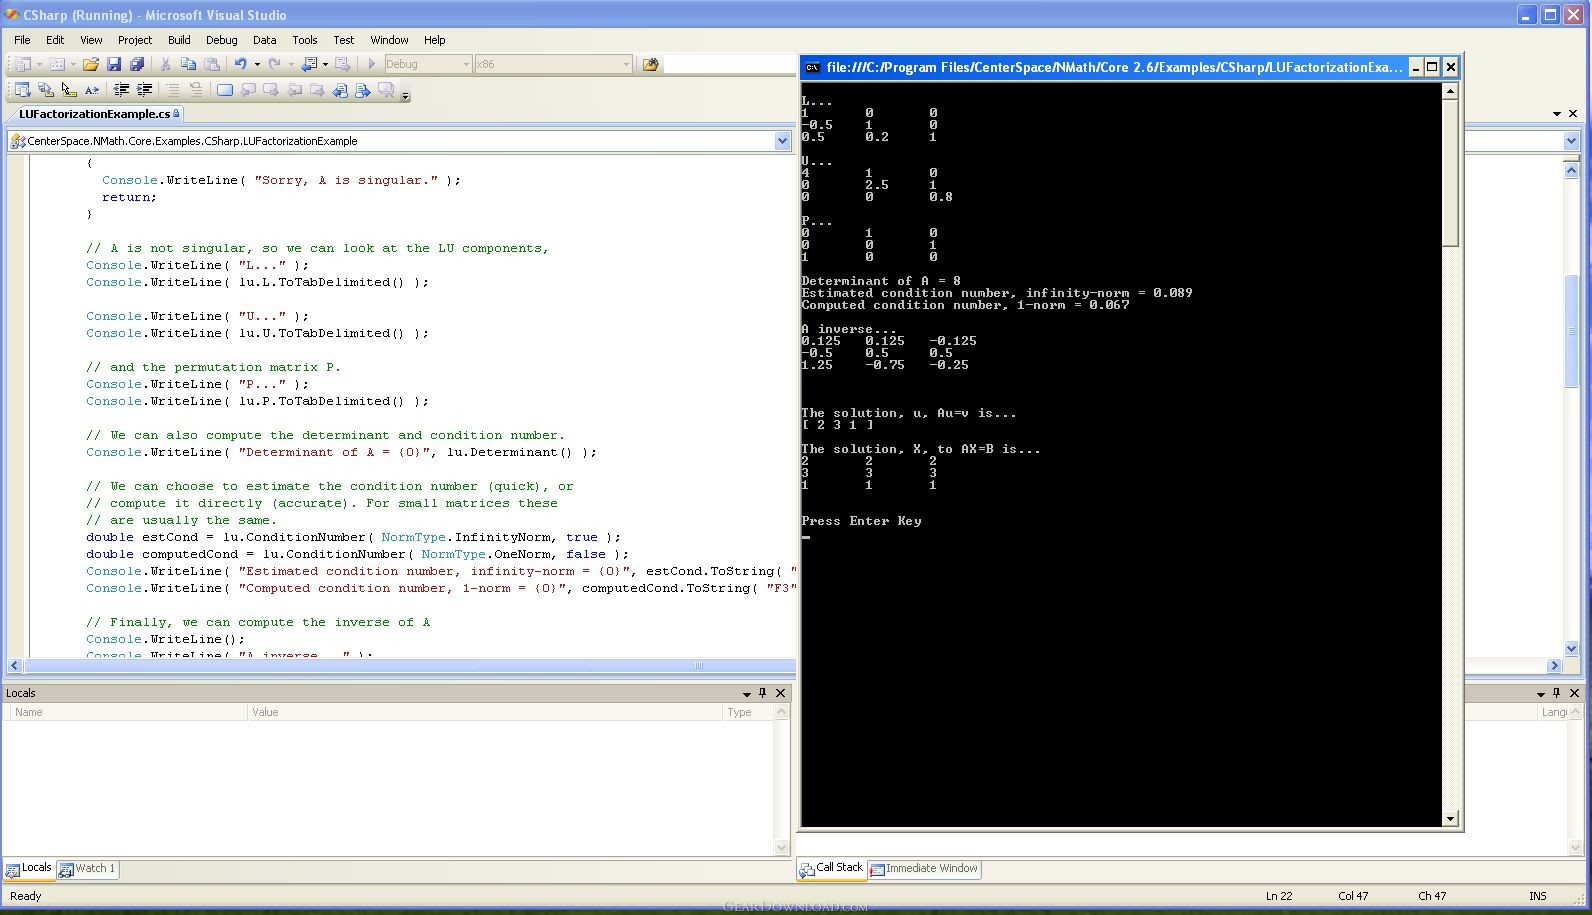Screen dimensions: 1592x915
Task: Click the INS indicator in status bar
Action: (1538, 896)
